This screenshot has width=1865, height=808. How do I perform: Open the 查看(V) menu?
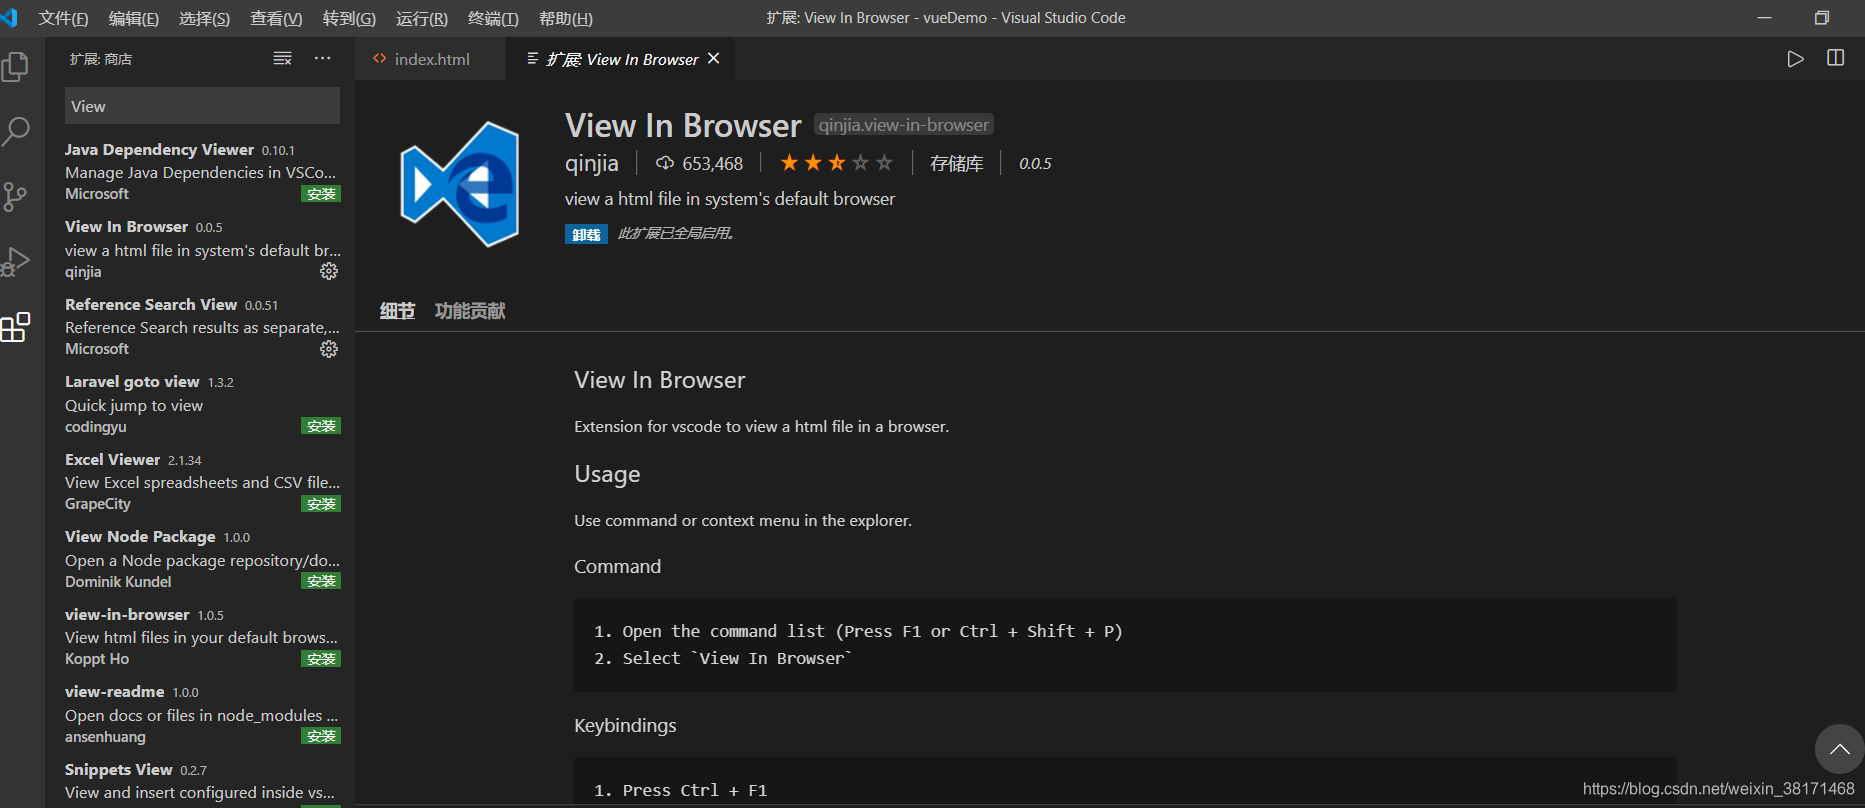coord(276,18)
